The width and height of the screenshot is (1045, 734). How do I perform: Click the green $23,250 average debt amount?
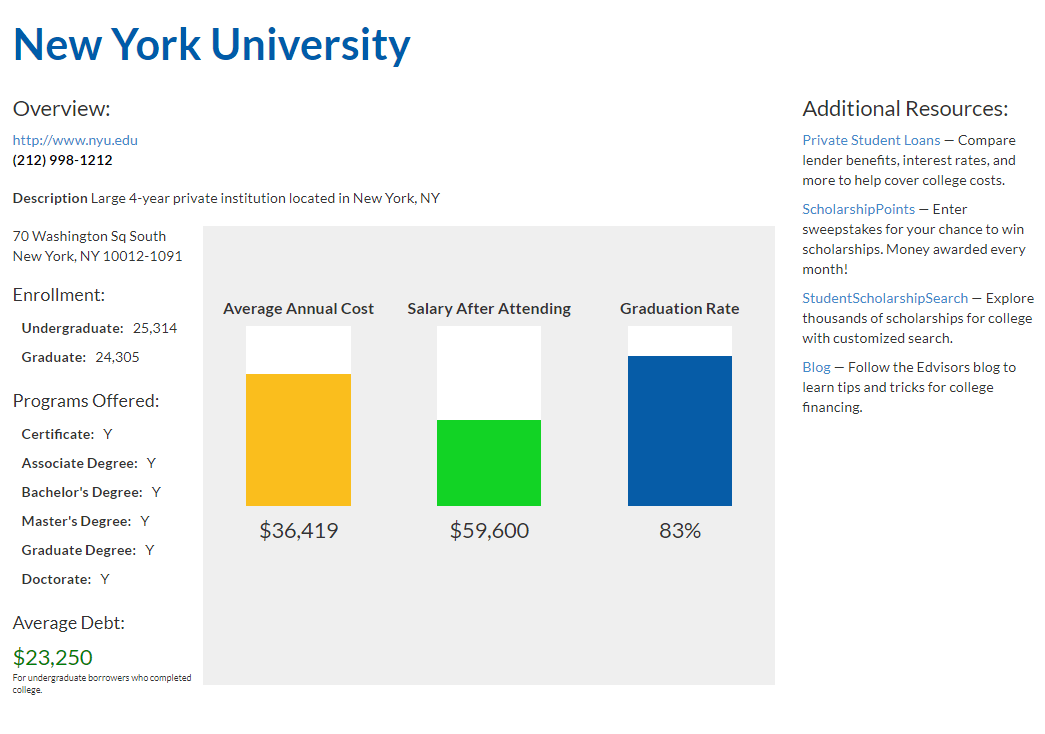click(53, 657)
